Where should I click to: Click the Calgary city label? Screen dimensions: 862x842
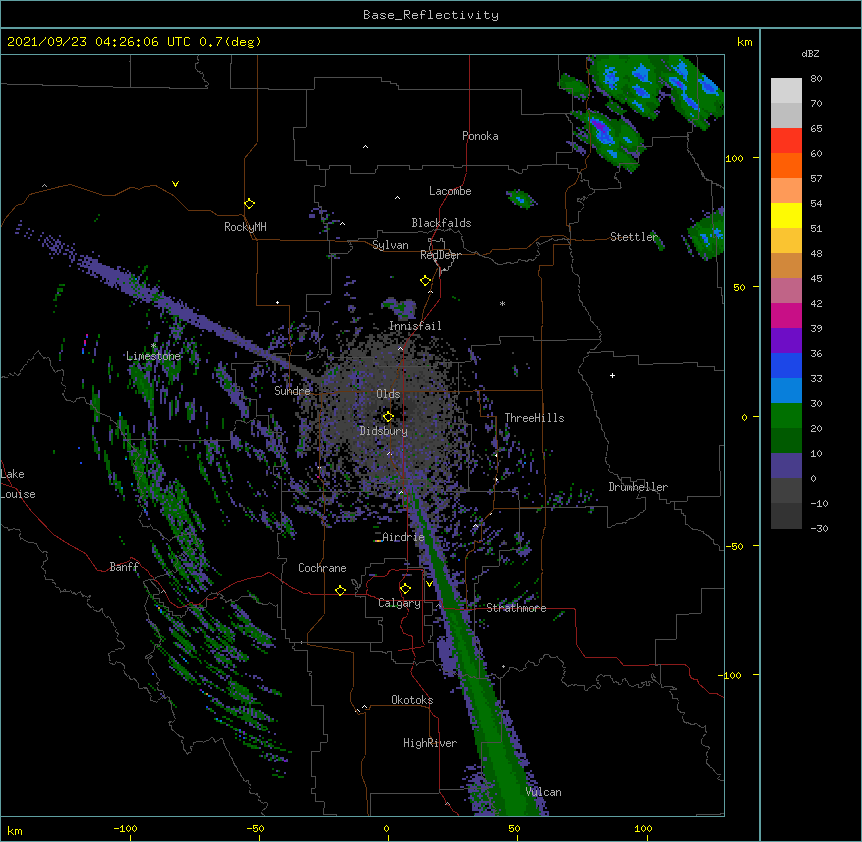pos(399,603)
